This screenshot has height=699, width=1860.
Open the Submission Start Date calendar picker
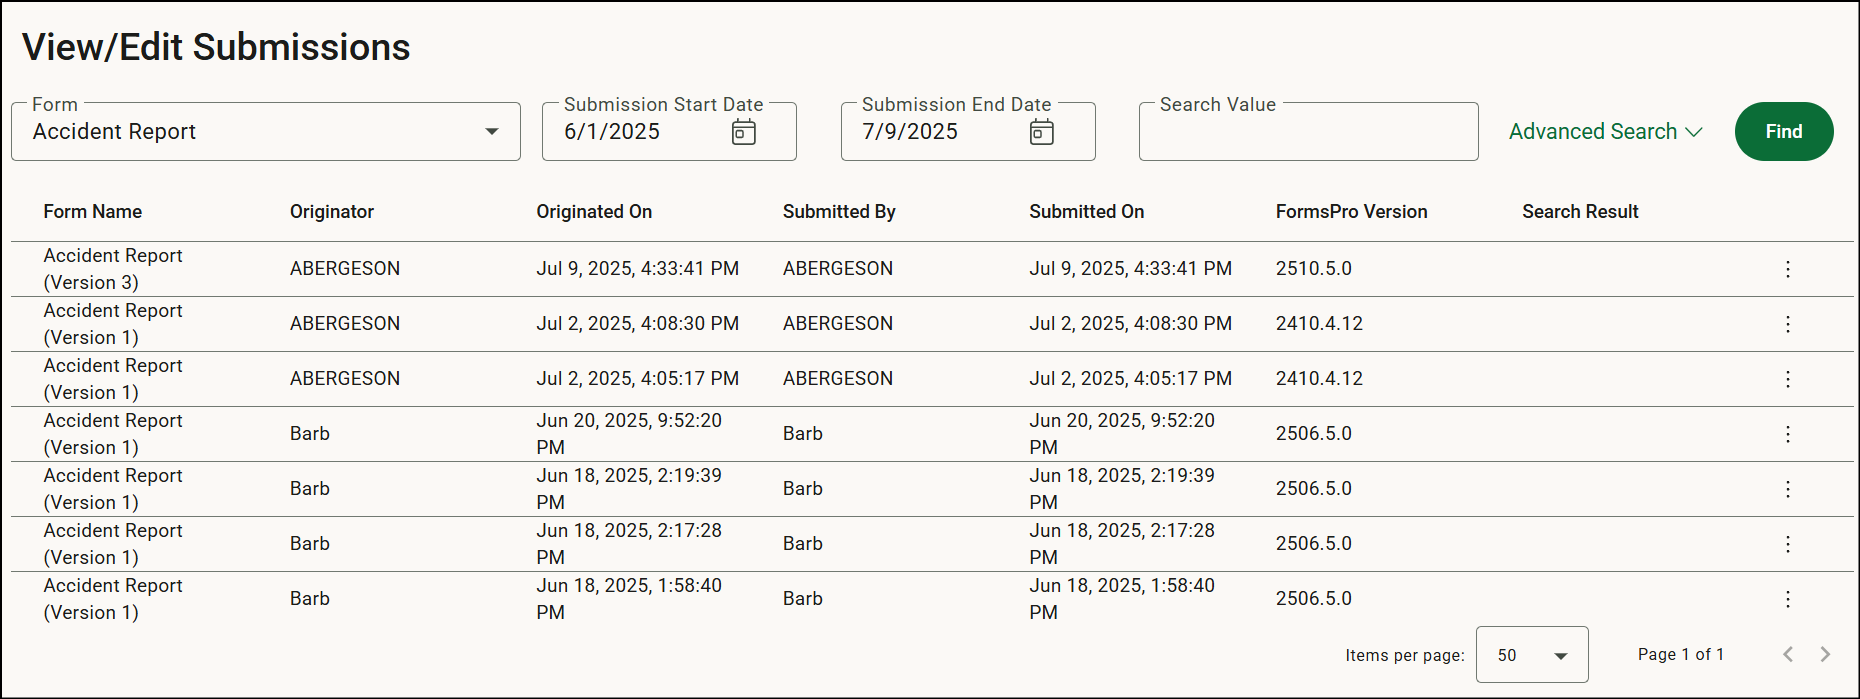[x=743, y=132]
